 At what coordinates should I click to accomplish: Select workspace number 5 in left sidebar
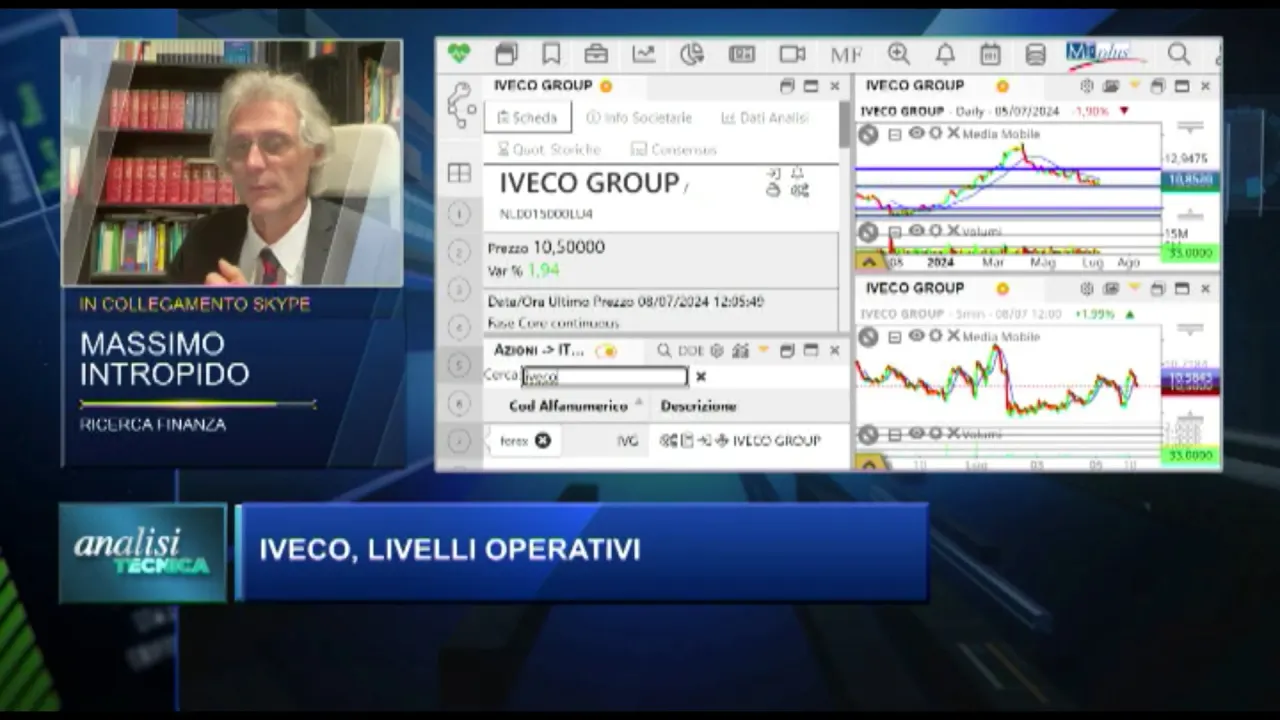tap(459, 365)
